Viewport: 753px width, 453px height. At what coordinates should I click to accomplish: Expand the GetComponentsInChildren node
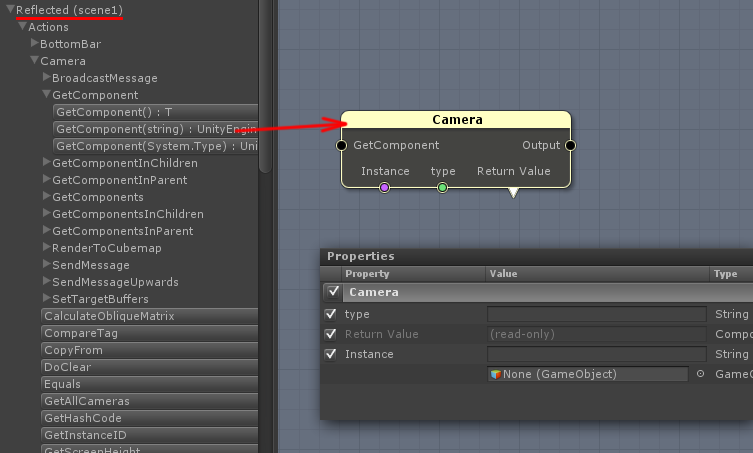47,213
